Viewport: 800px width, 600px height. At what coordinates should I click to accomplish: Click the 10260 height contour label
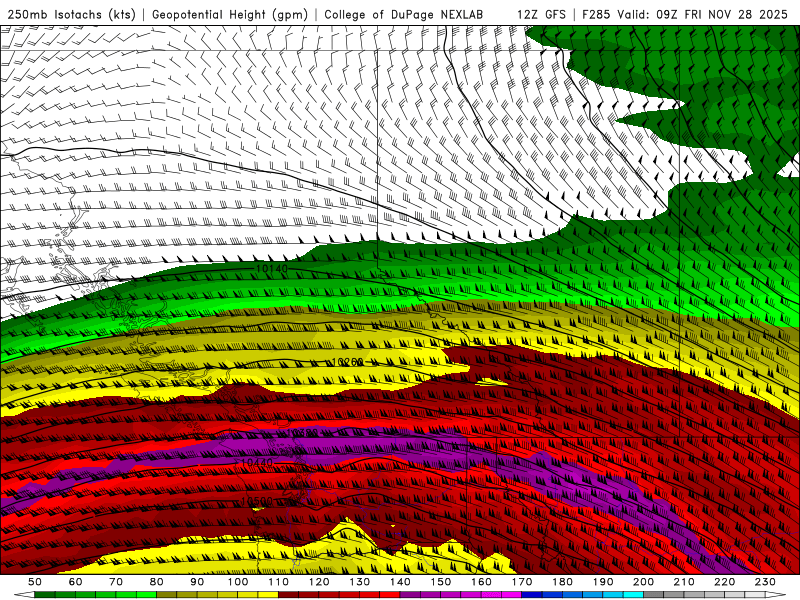tap(347, 362)
